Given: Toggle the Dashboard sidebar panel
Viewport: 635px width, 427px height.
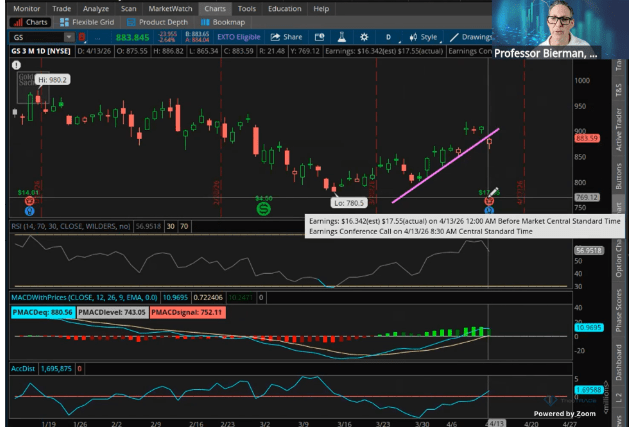Looking at the screenshot, I should (x=618, y=363).
